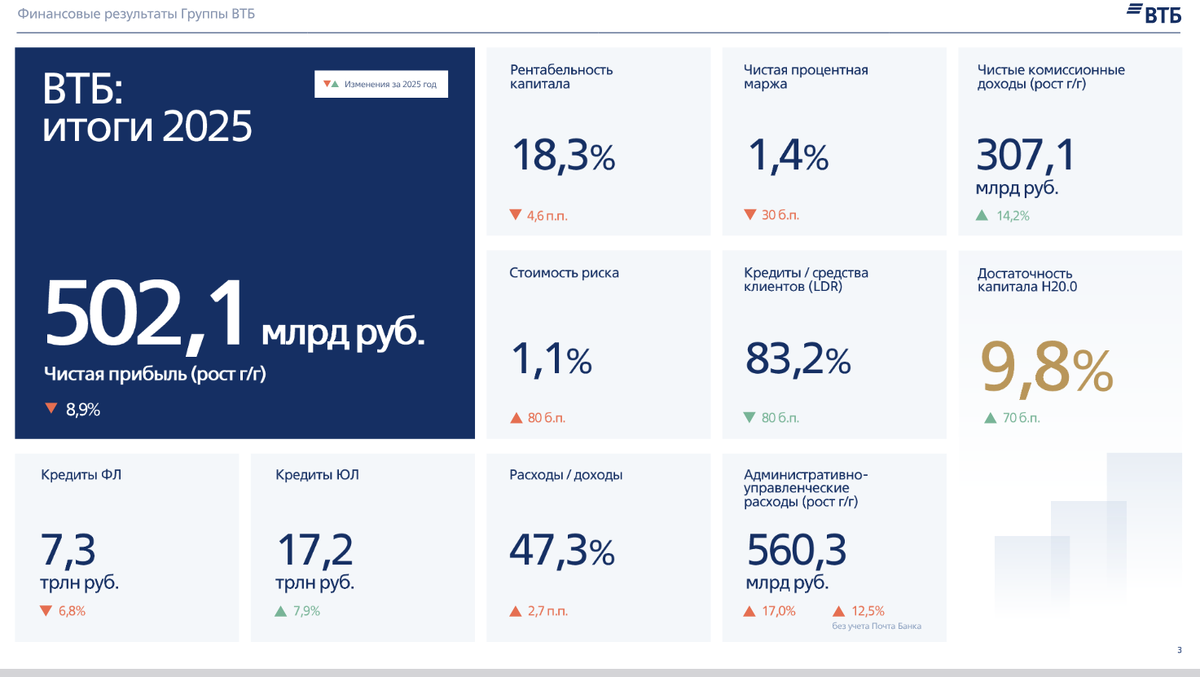Click the red up arrow beside 17,0%
1200x677 pixels.
[x=750, y=611]
